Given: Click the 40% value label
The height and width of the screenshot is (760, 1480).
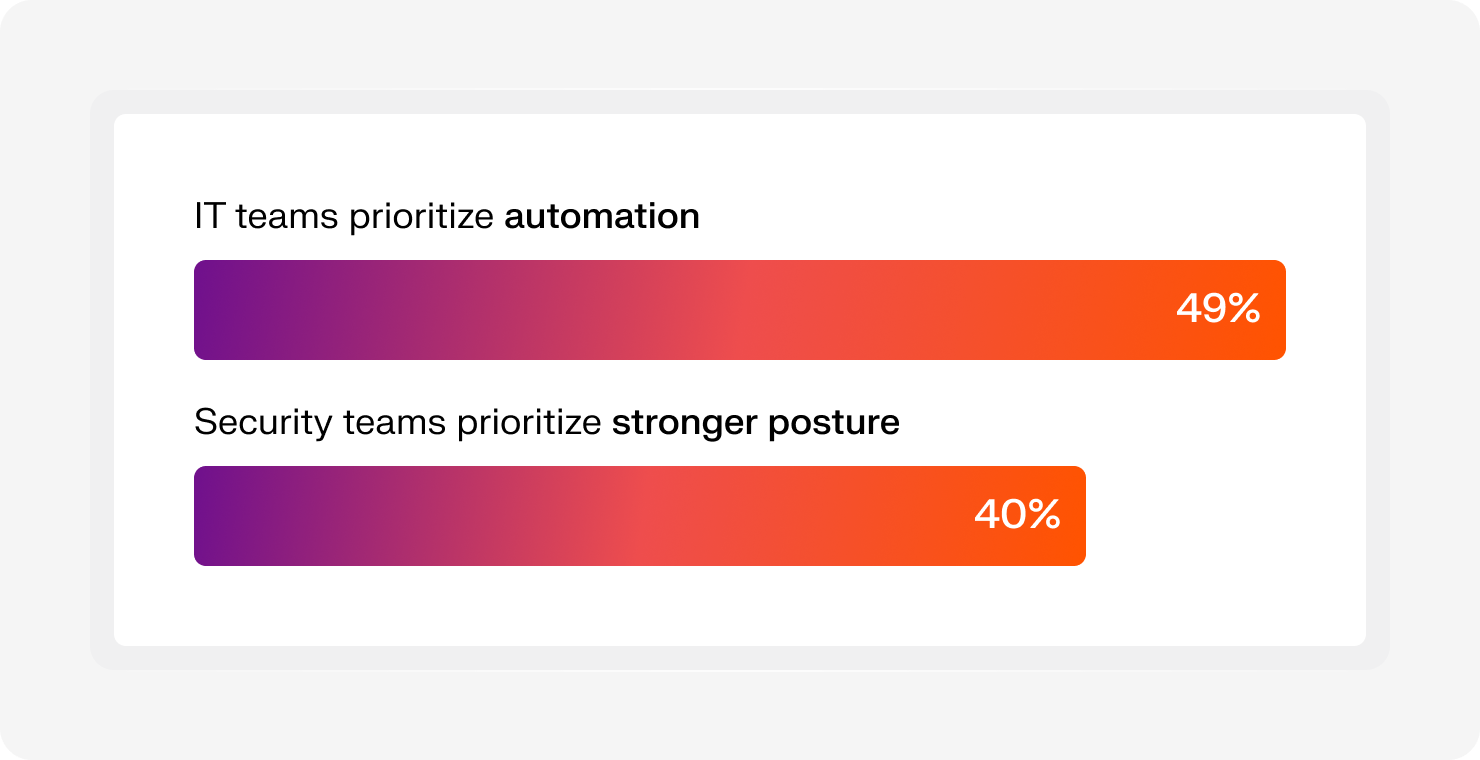Looking at the screenshot, I should 1017,515.
